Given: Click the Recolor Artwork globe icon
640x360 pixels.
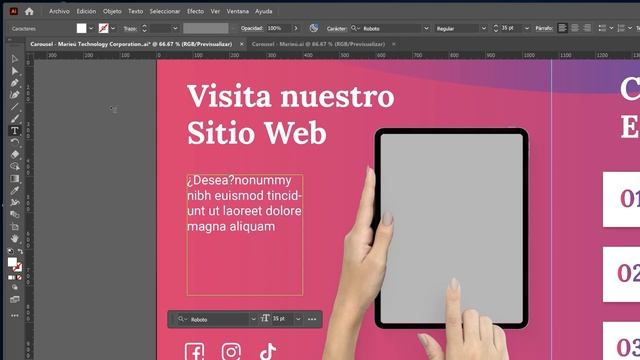Looking at the screenshot, I should pyautogui.click(x=313, y=28).
